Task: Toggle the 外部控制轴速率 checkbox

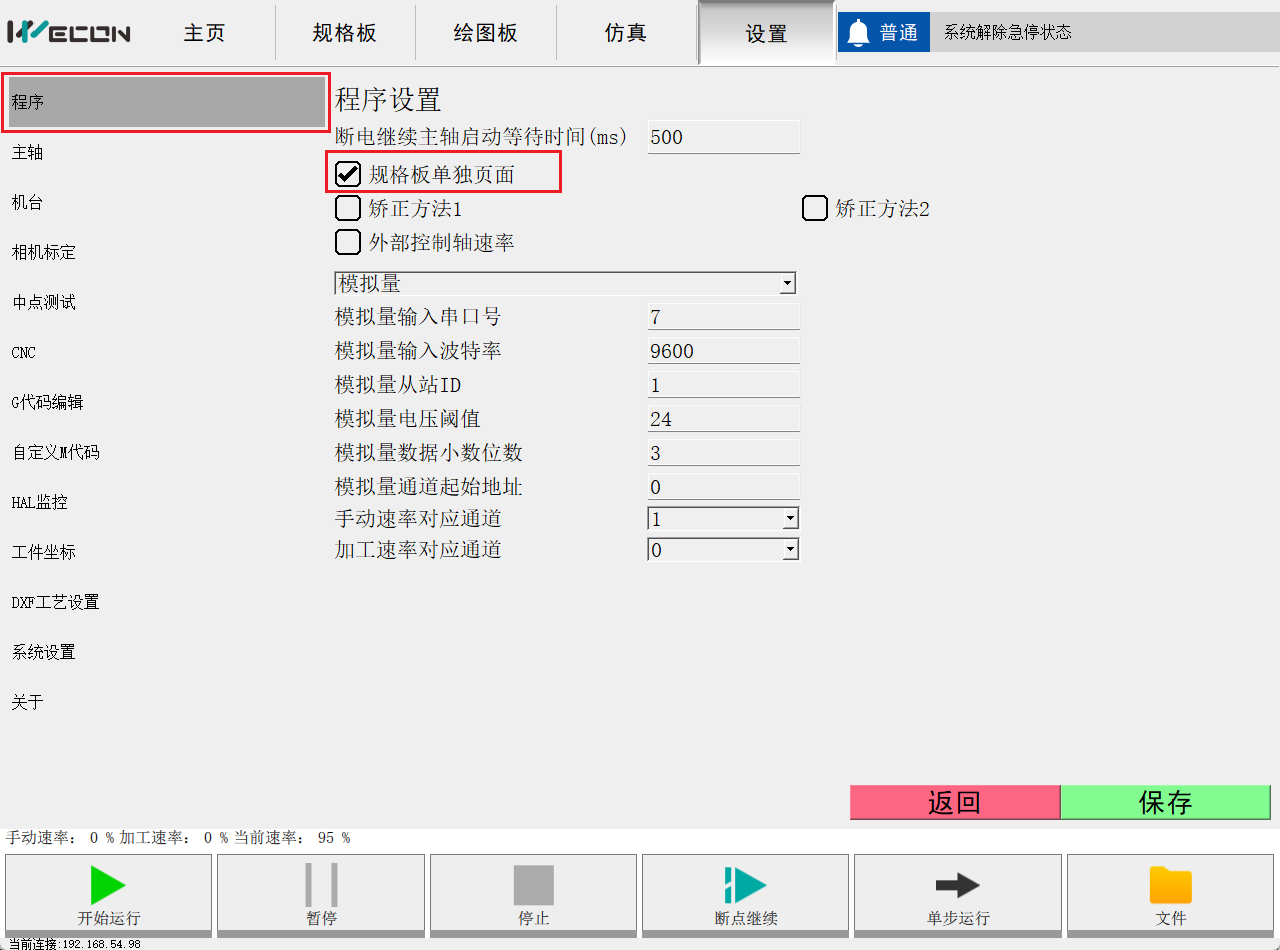Action: [x=348, y=242]
